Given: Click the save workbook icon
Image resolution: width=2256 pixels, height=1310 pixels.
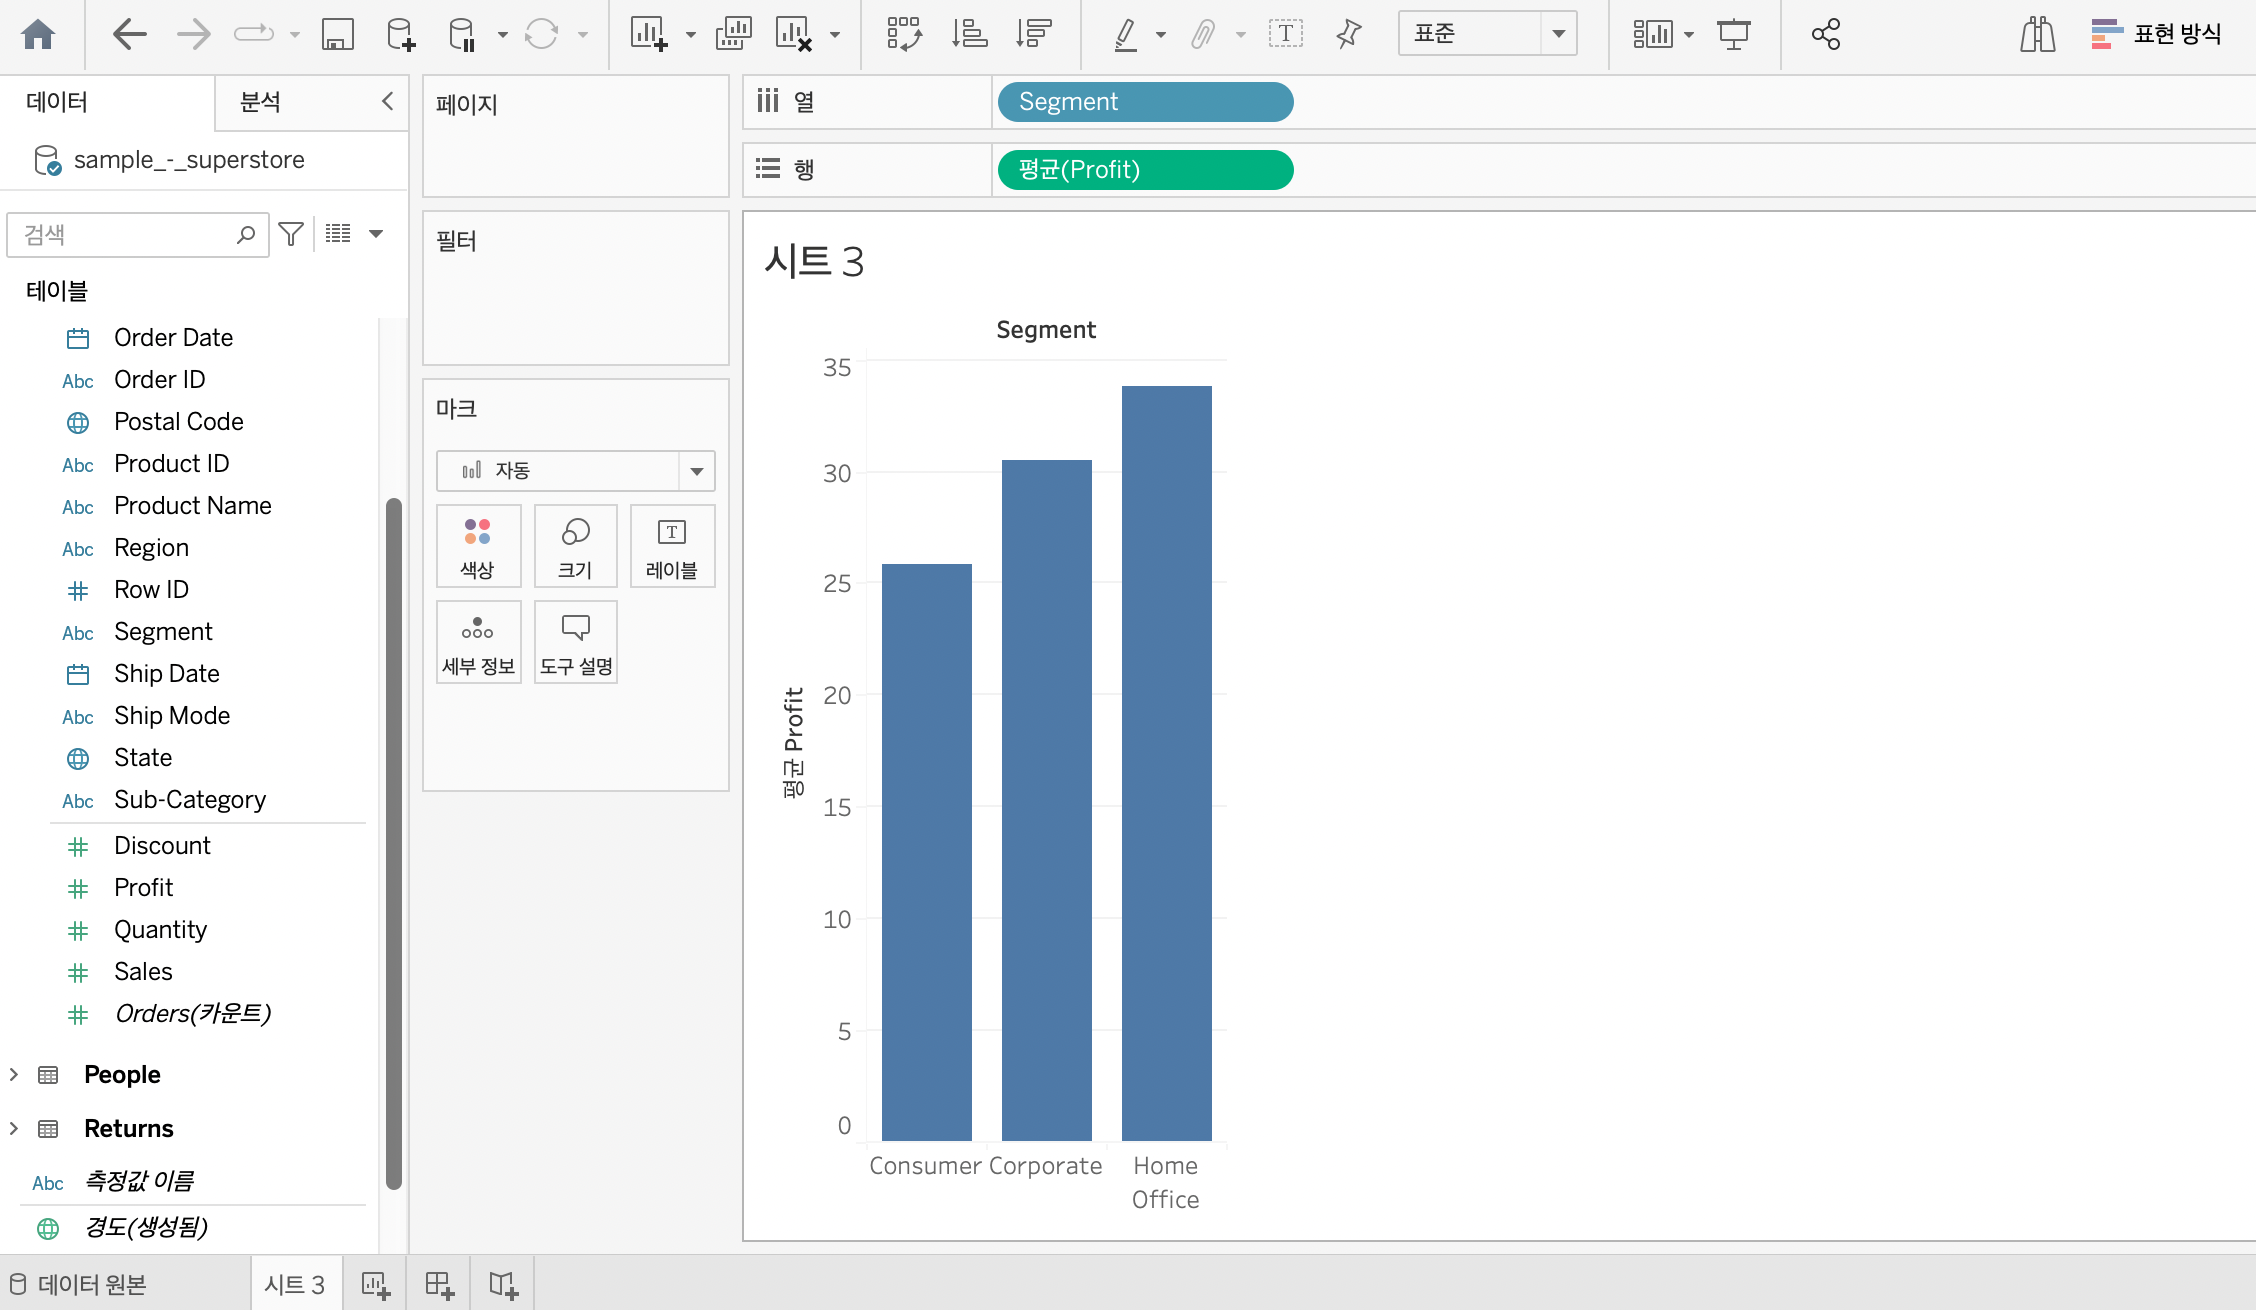Looking at the screenshot, I should tap(337, 35).
